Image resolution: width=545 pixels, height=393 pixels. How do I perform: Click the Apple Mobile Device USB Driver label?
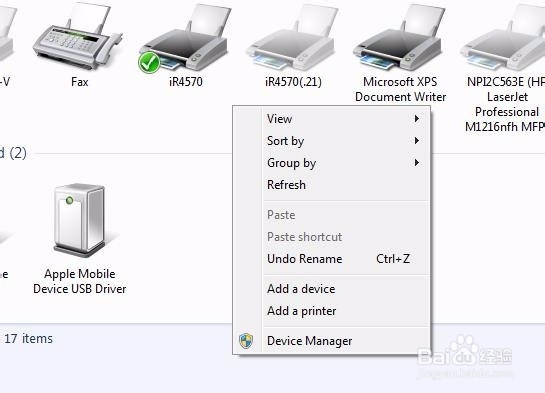pyautogui.click(x=80, y=281)
